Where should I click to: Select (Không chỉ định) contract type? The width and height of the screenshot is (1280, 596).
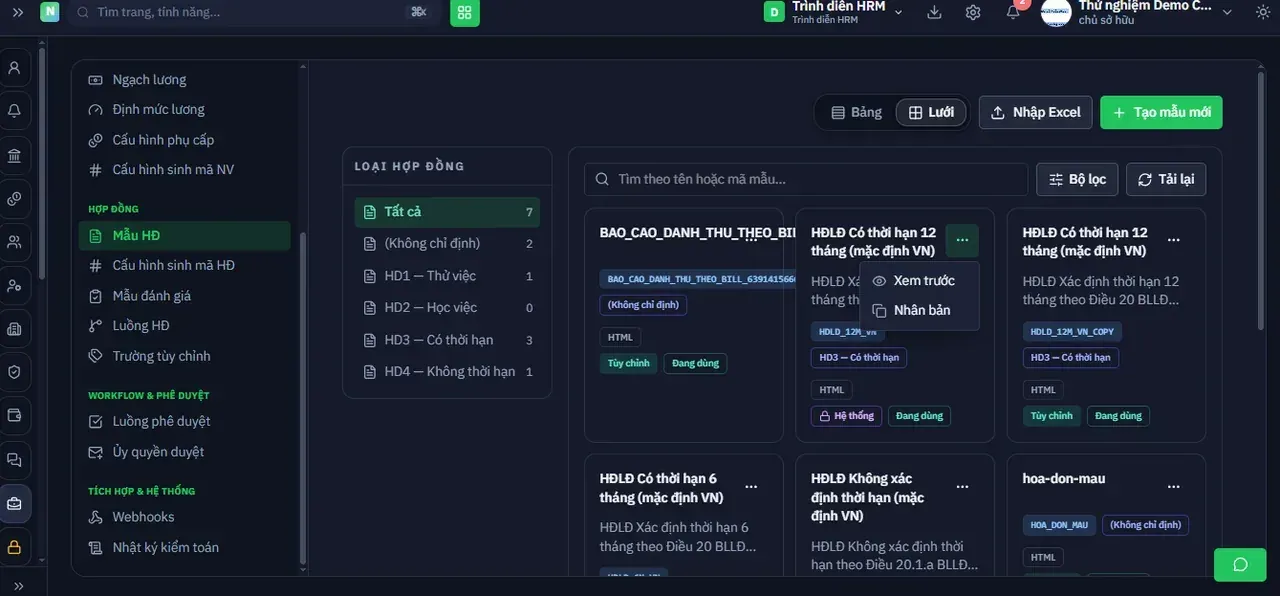(447, 243)
